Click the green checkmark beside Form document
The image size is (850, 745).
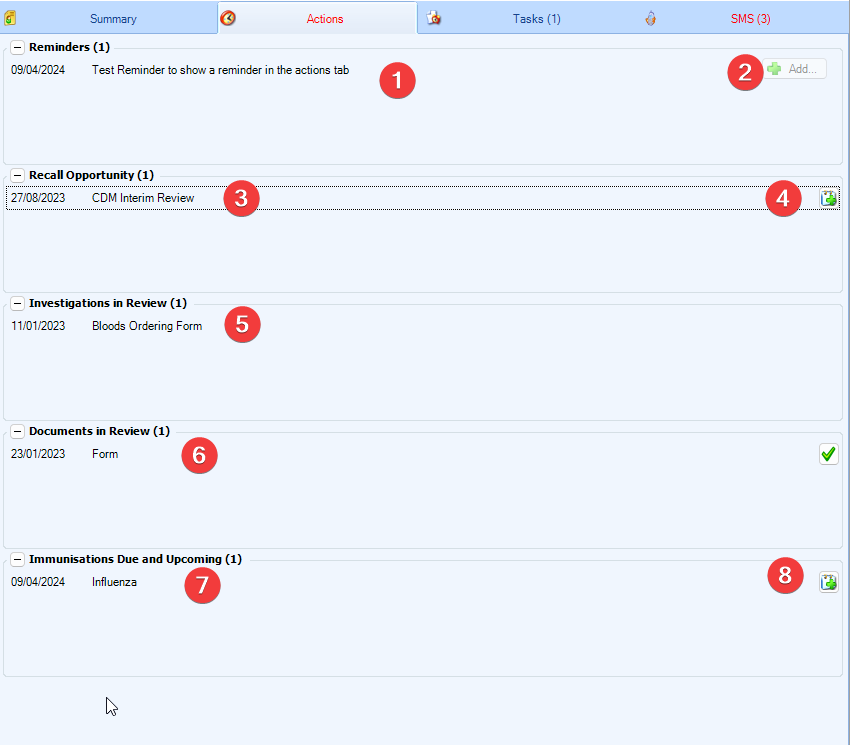(x=828, y=455)
